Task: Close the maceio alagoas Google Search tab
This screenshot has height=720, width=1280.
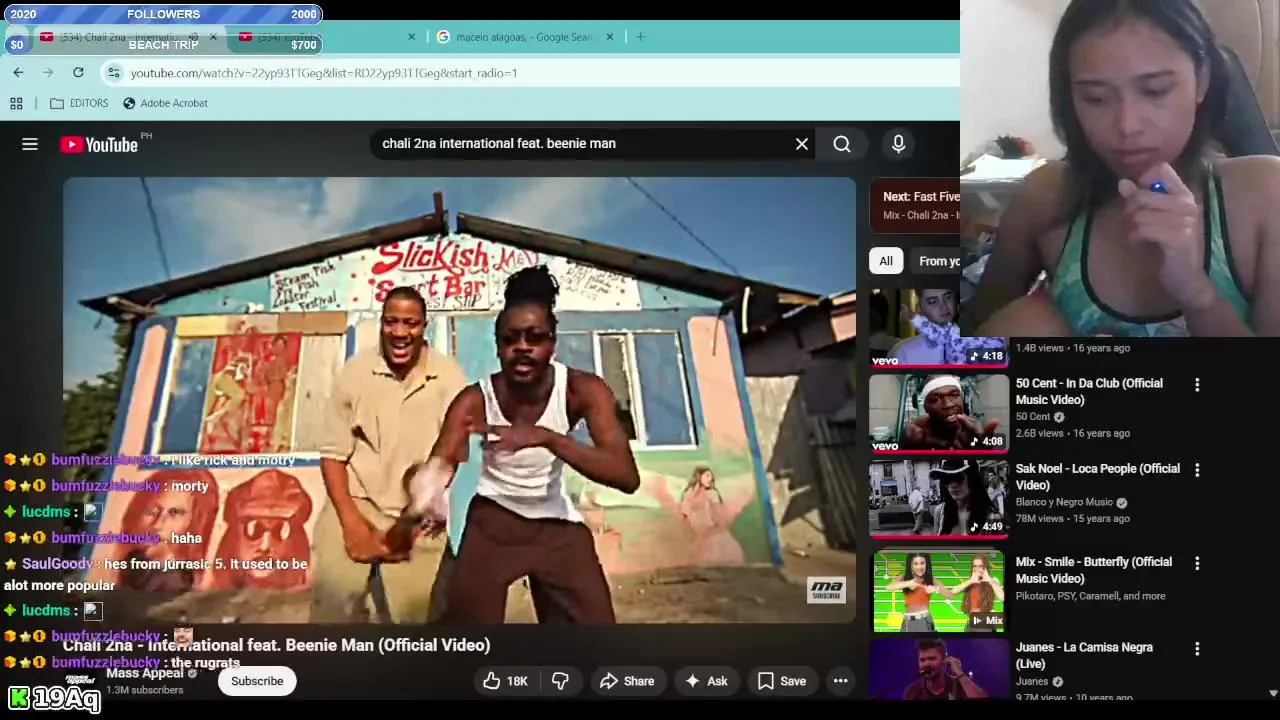Action: point(609,37)
